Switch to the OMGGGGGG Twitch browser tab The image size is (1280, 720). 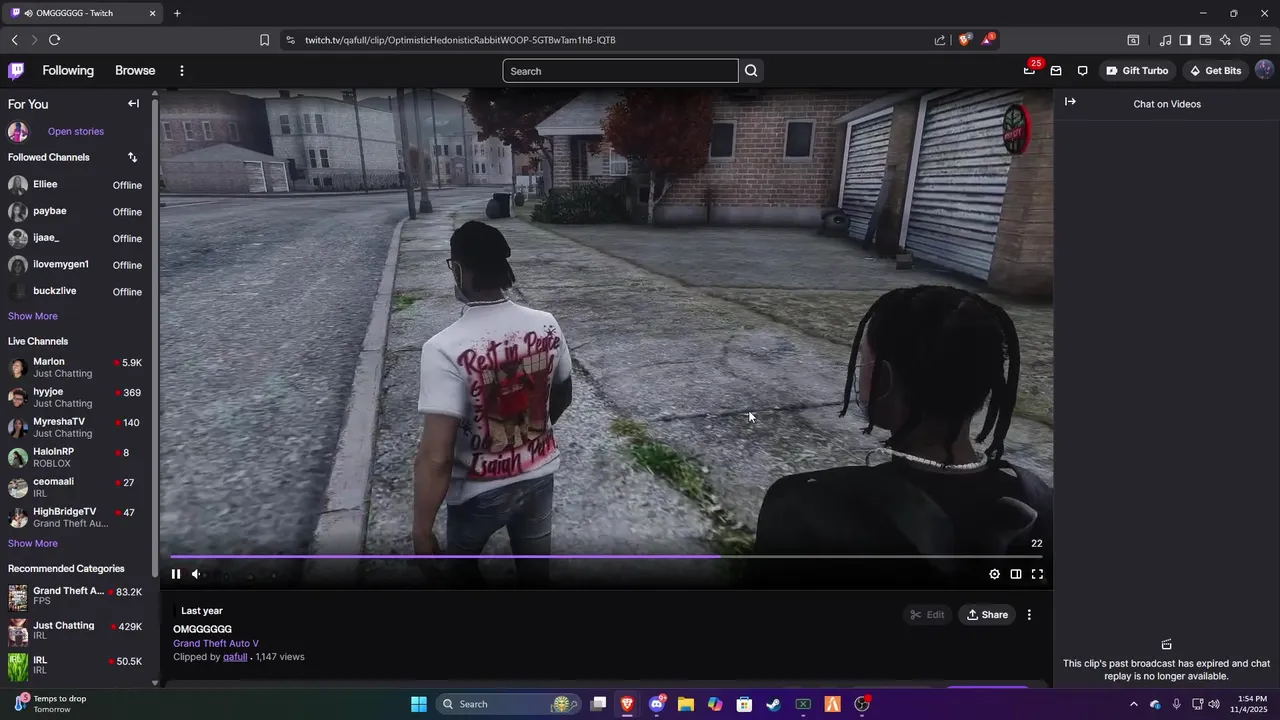click(84, 13)
